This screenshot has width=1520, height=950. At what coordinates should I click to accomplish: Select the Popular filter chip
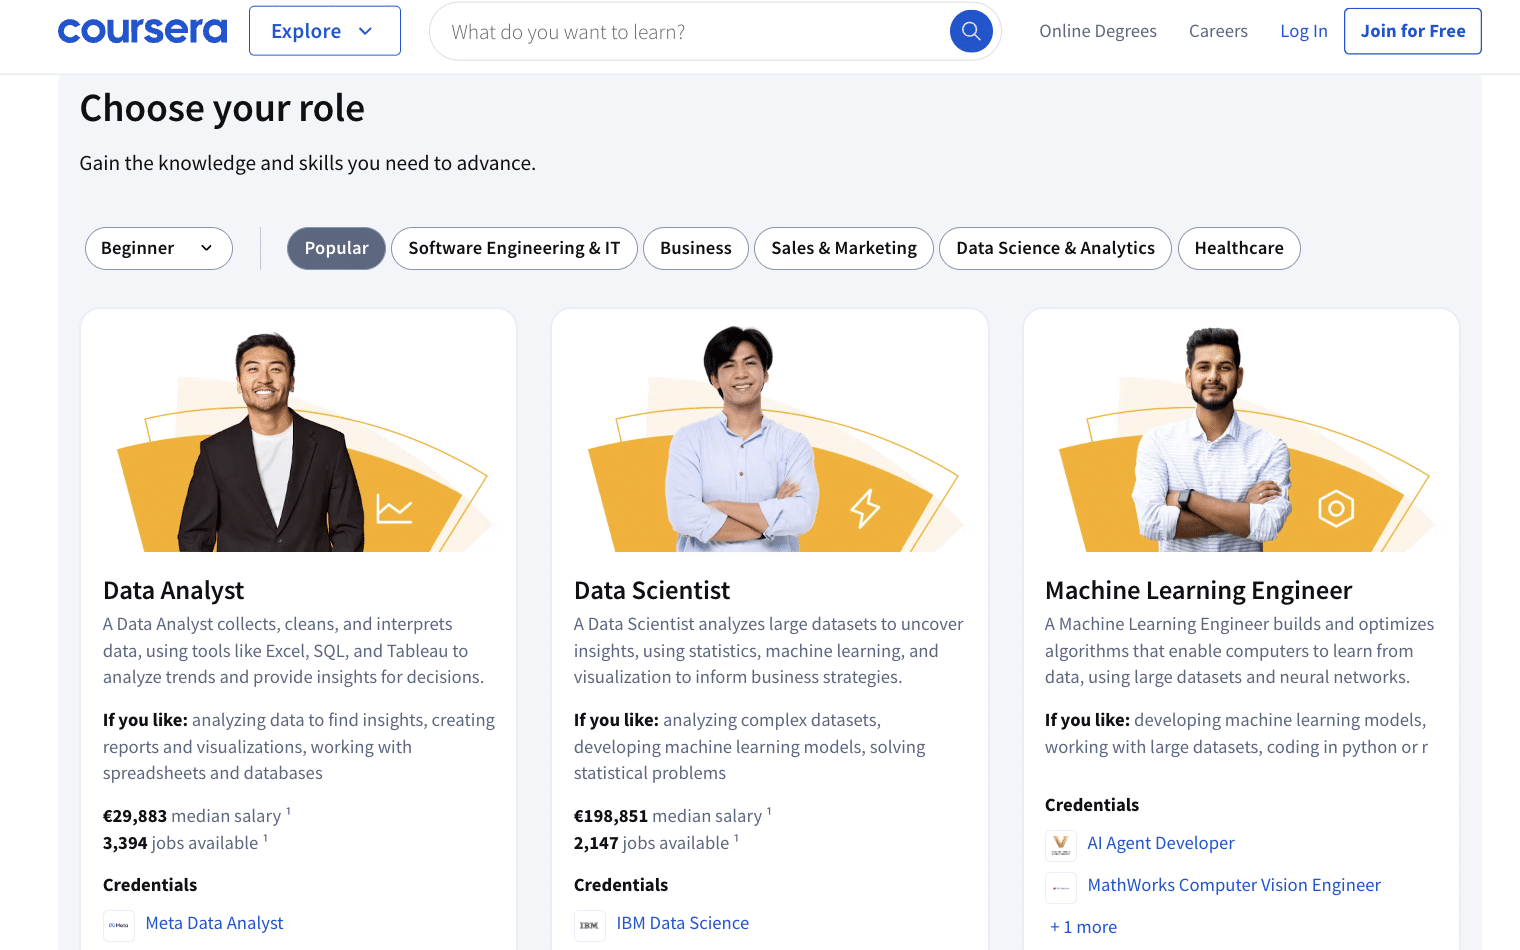336,248
